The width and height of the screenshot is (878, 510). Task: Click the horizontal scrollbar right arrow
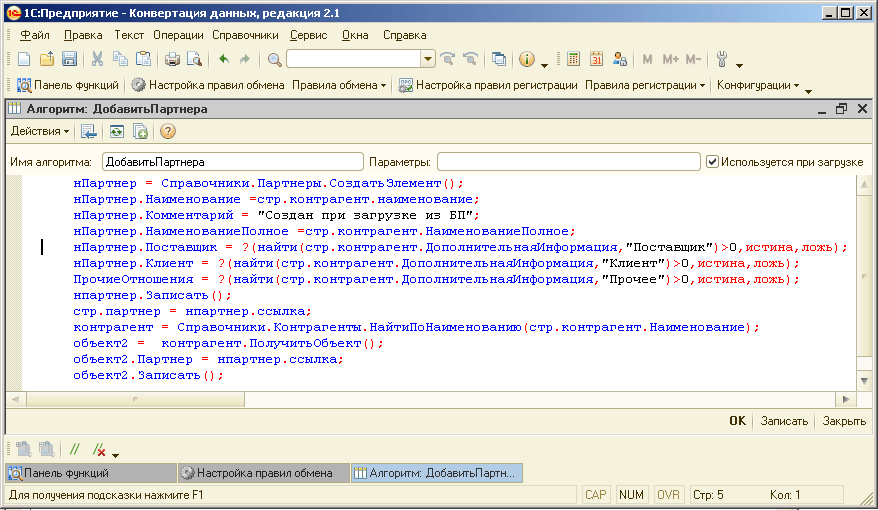pos(846,399)
